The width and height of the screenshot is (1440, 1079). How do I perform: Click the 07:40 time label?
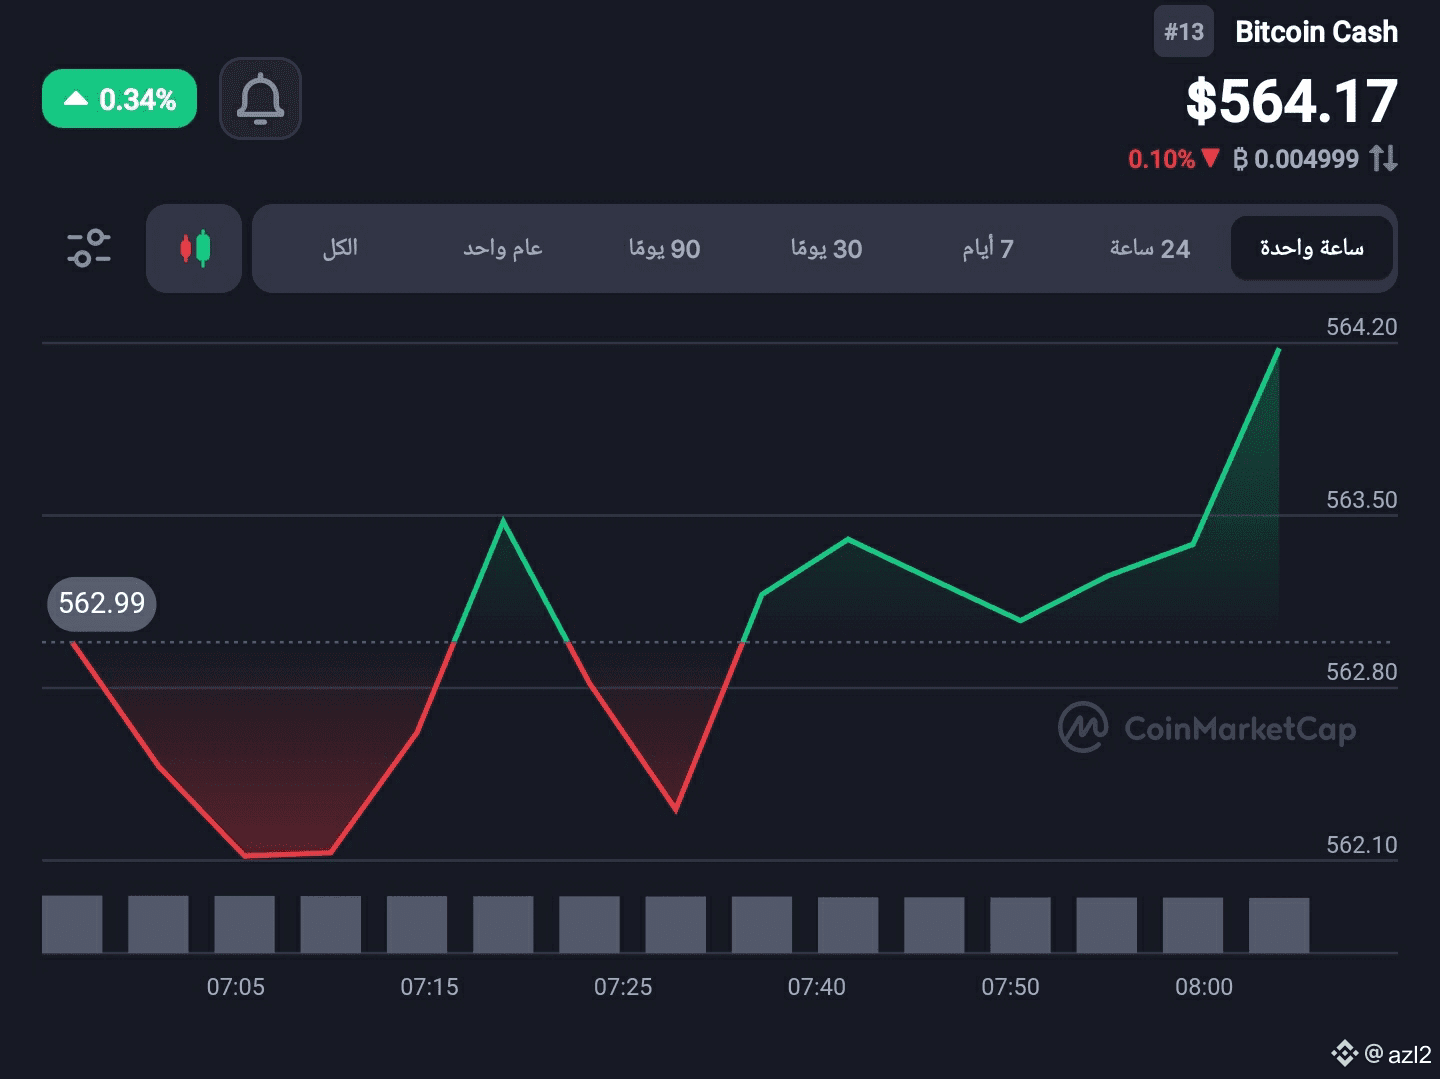(816, 987)
